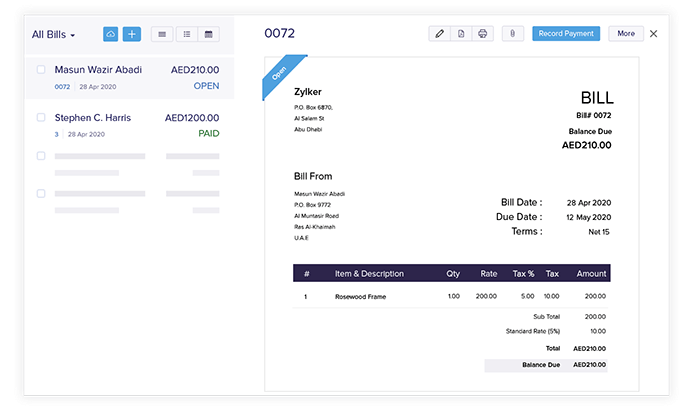Click bill number 0072 in list
This screenshot has width=691, height=408.
tap(62, 87)
